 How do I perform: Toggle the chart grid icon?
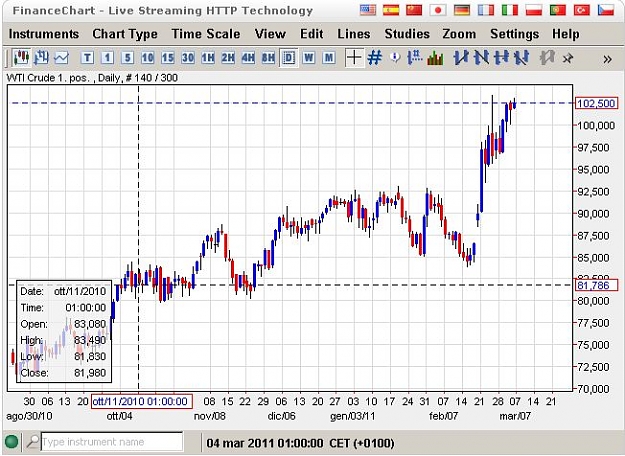[375, 58]
